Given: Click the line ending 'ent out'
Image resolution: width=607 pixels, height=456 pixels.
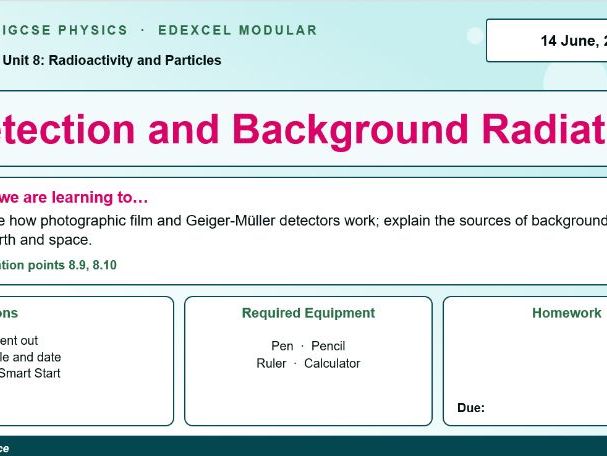Looking at the screenshot, I should [19, 341].
